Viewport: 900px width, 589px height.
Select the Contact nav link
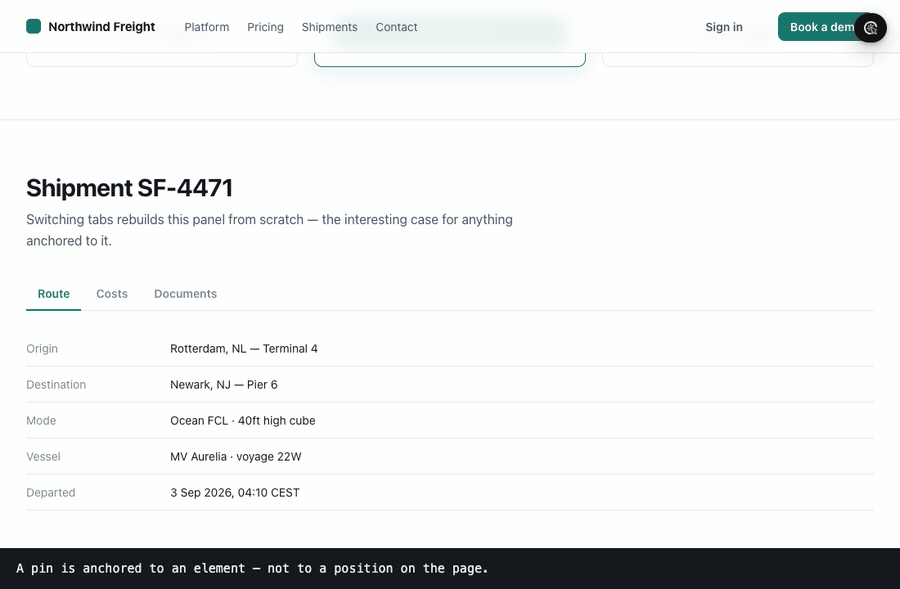pos(396,27)
